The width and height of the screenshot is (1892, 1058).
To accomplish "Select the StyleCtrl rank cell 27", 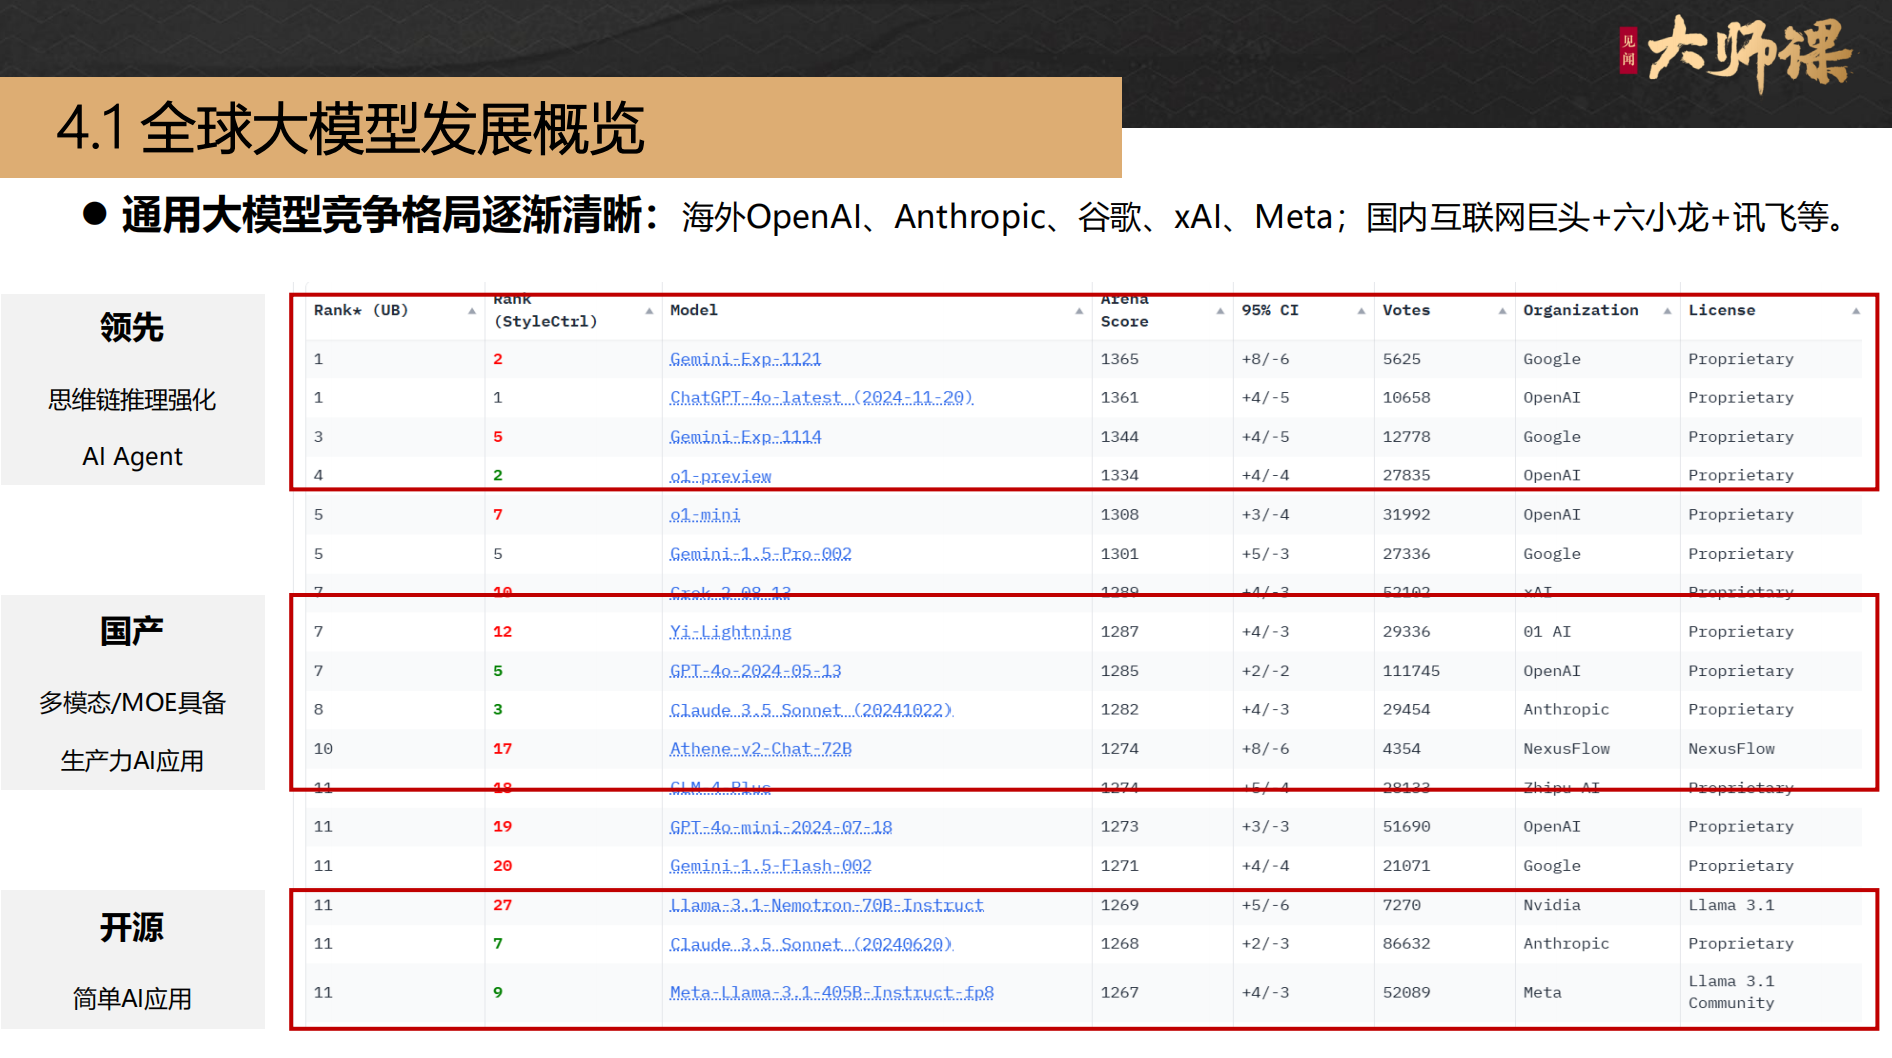I will pos(502,905).
